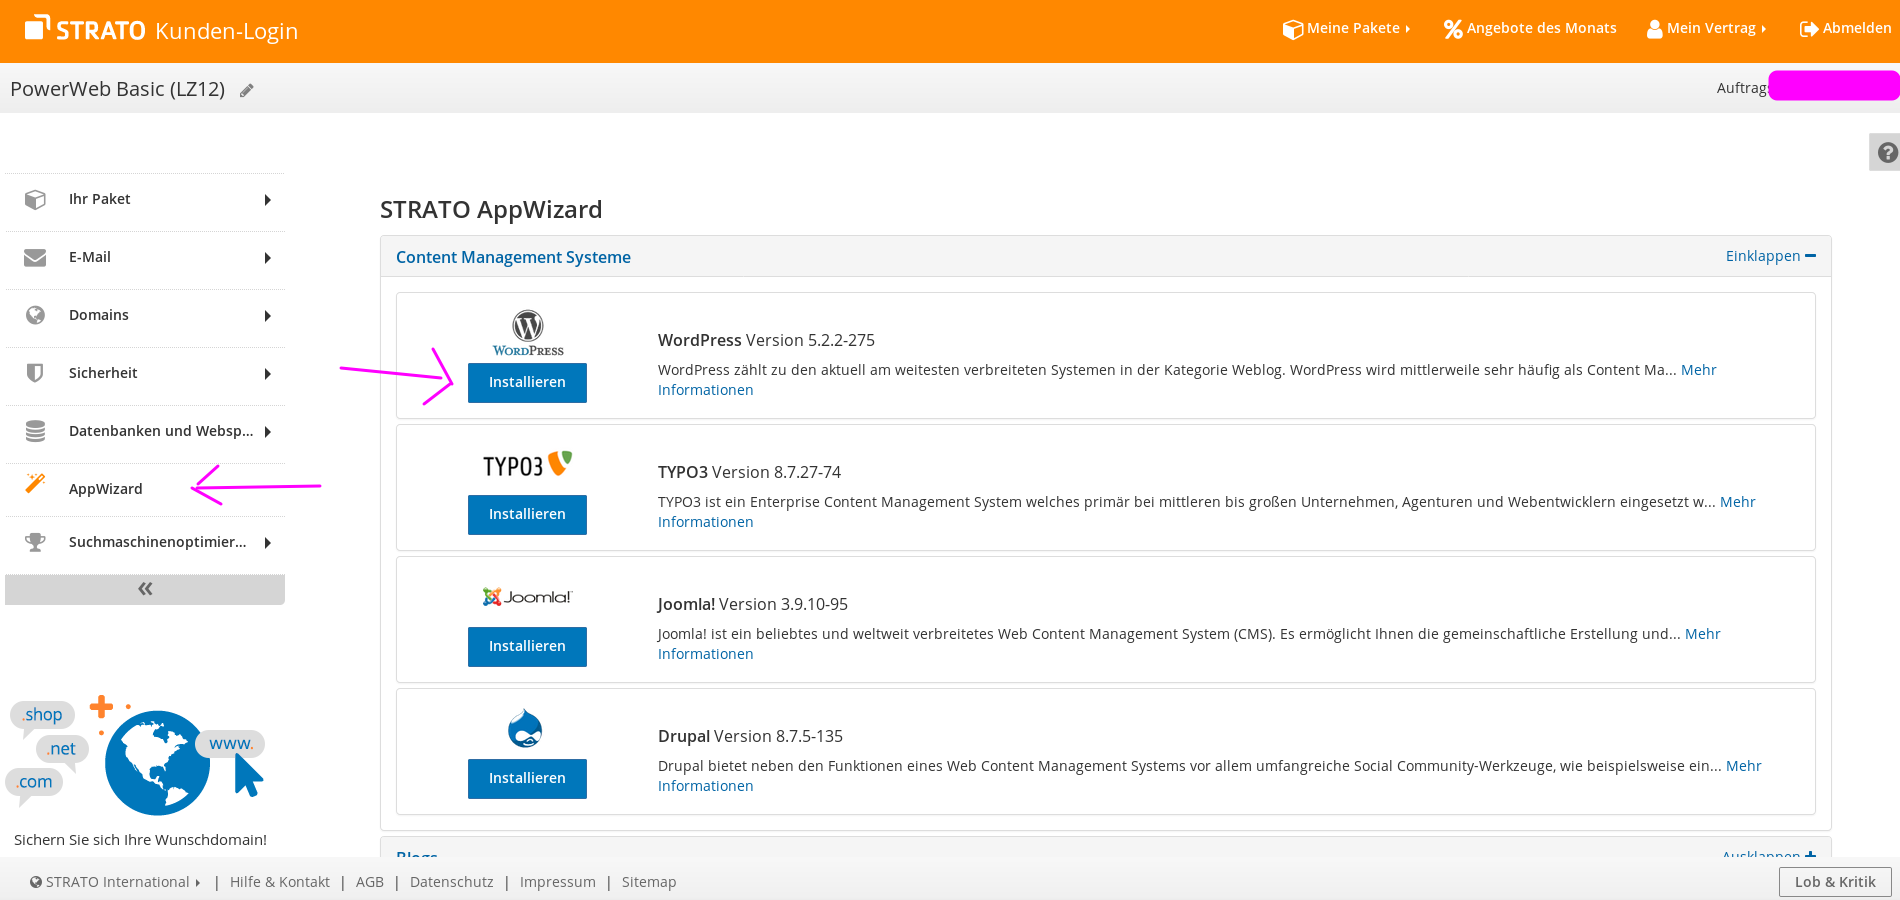The height and width of the screenshot is (900, 1900).
Task: Open Angebote des Monats
Action: [1530, 29]
